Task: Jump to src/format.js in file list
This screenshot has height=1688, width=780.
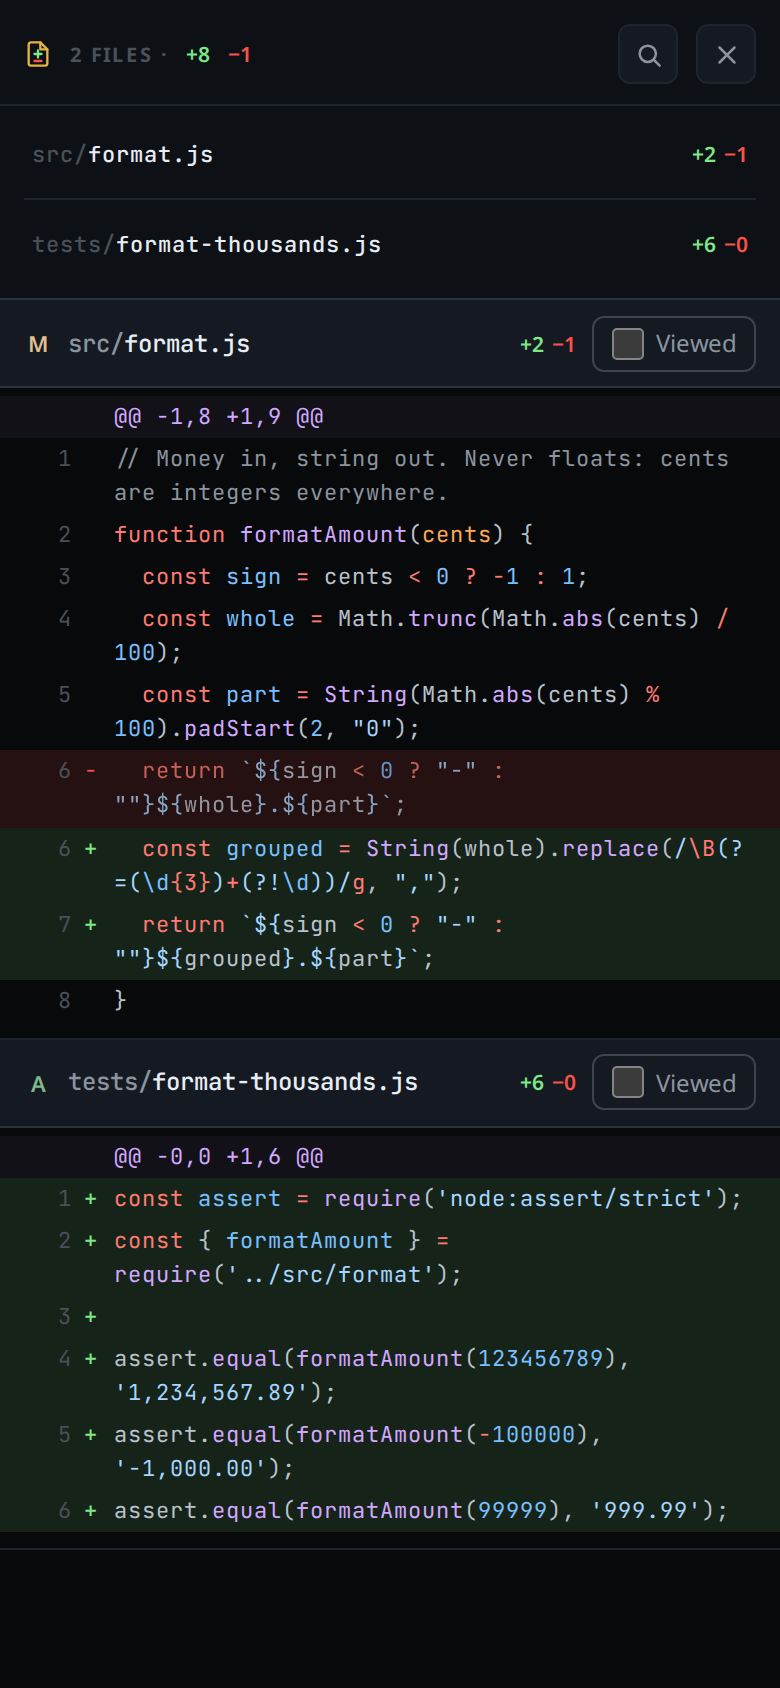Action: pos(390,154)
